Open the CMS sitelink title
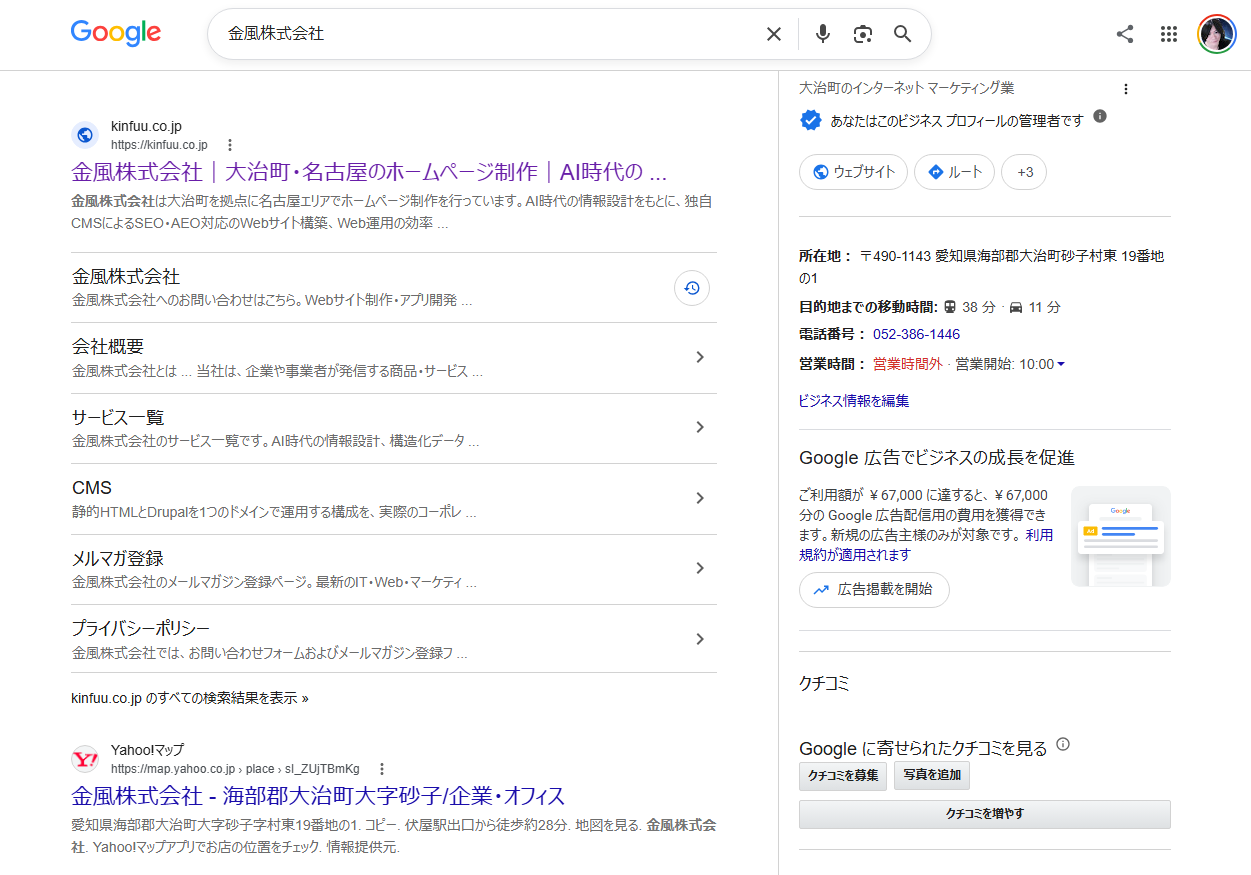The height and width of the screenshot is (875, 1251). coord(92,488)
